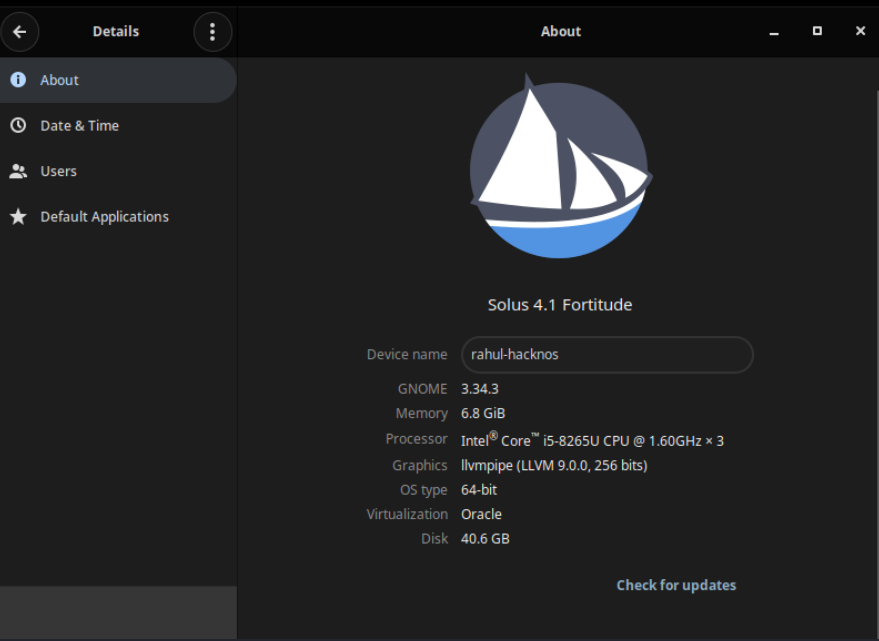879x641 pixels.
Task: Click the Details header title
Action: [x=115, y=31]
